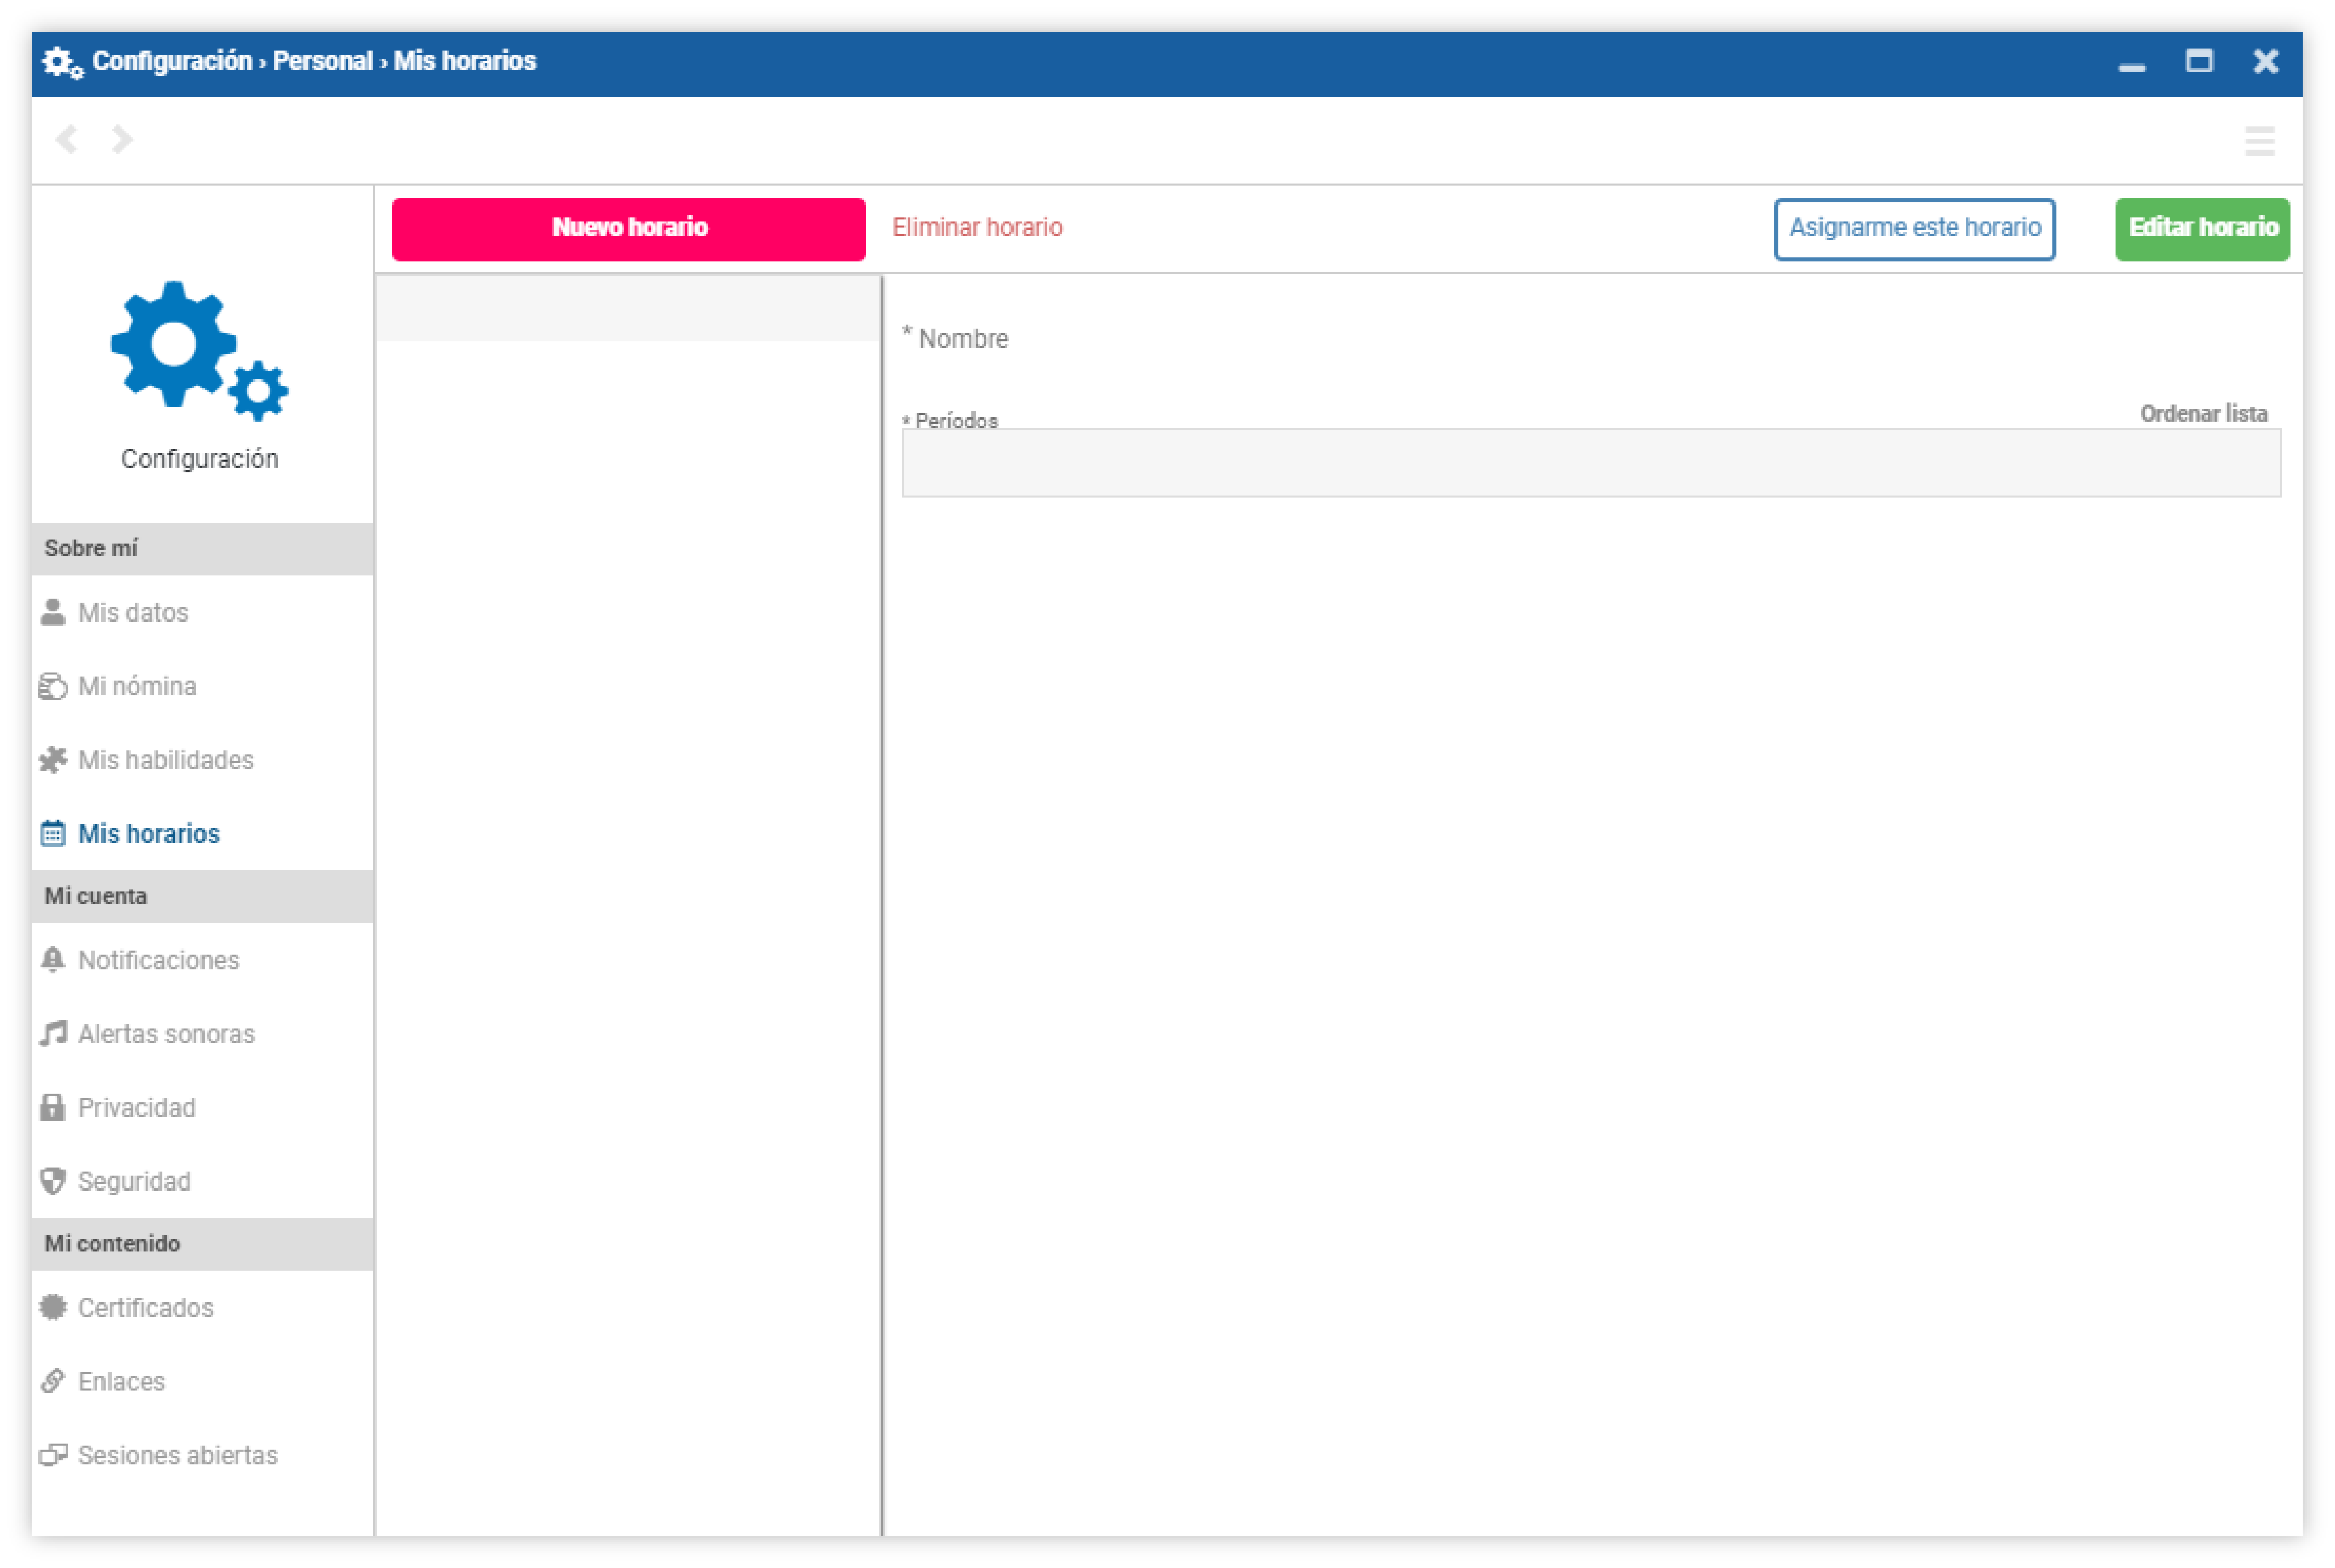Click the chain link icon beside Enlaces
This screenshot has height=1568, width=2335.
pyautogui.click(x=53, y=1381)
